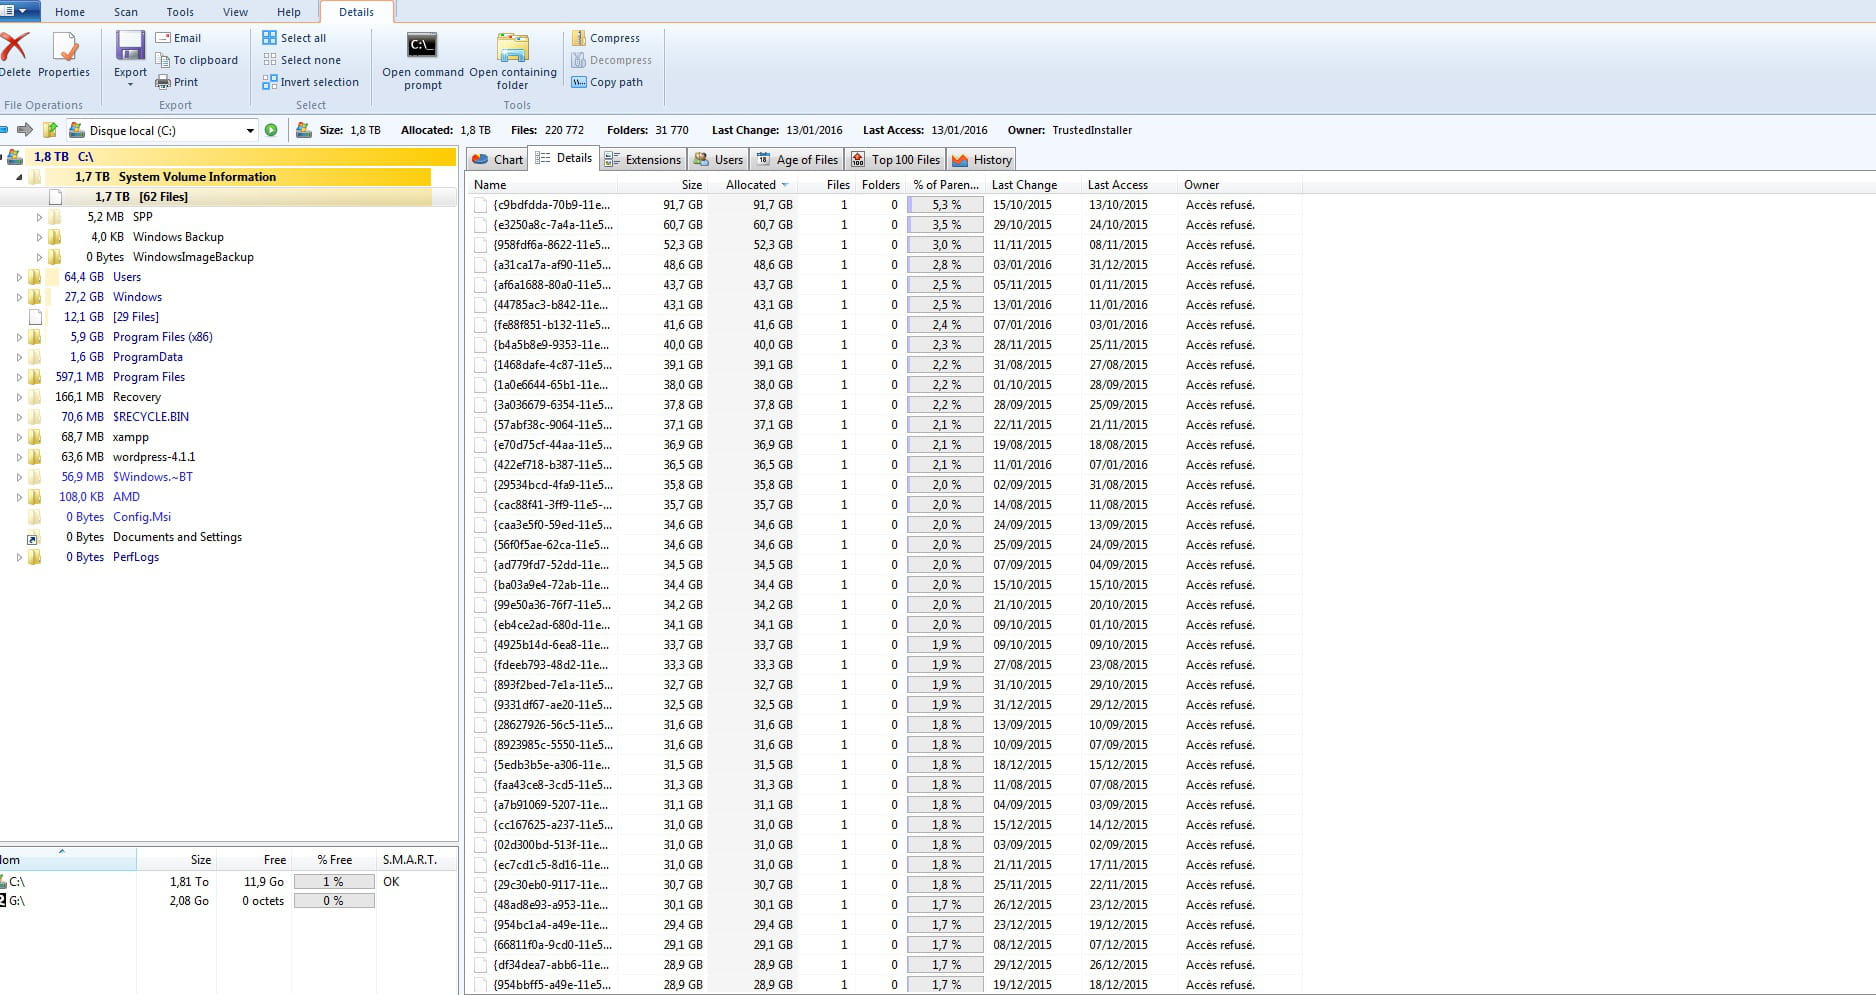Choose Select all in ribbon
The height and width of the screenshot is (995, 1876).
click(x=294, y=38)
